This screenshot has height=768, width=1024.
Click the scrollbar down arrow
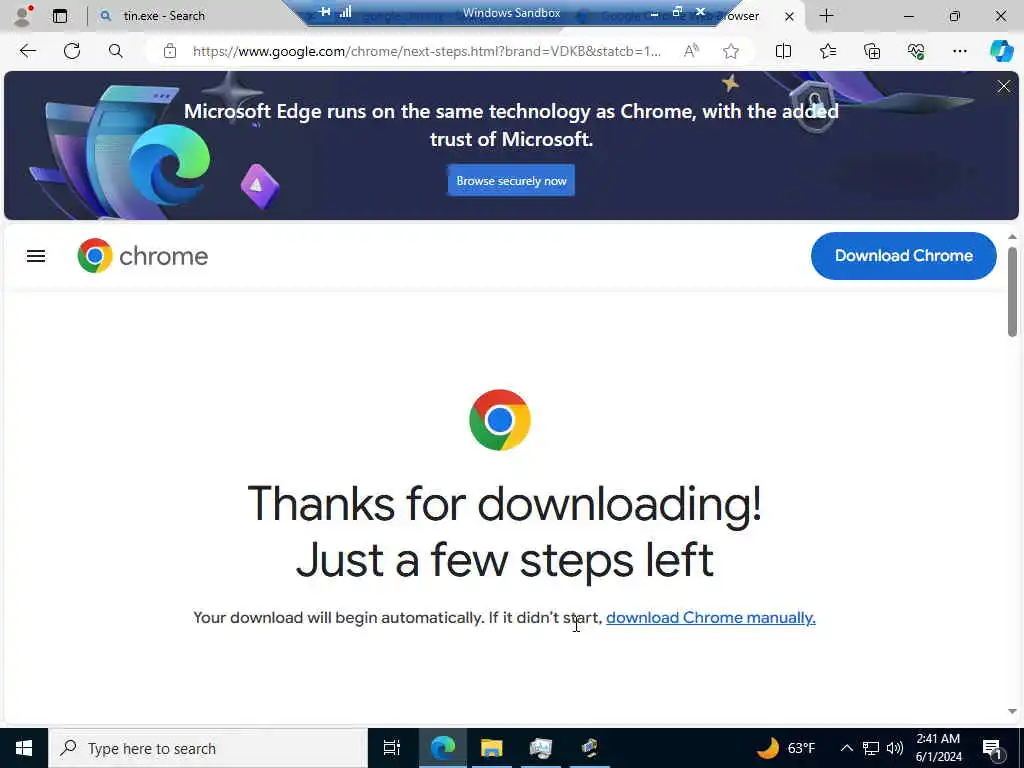[1012, 712]
